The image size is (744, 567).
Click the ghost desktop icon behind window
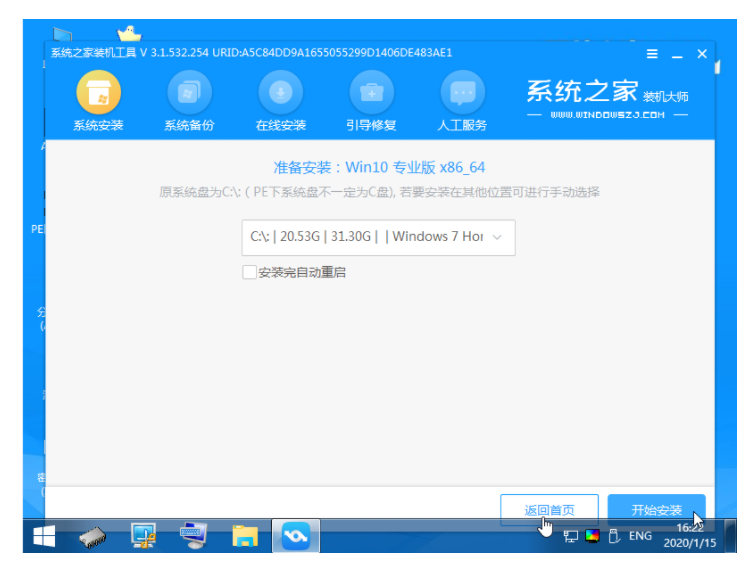129,33
